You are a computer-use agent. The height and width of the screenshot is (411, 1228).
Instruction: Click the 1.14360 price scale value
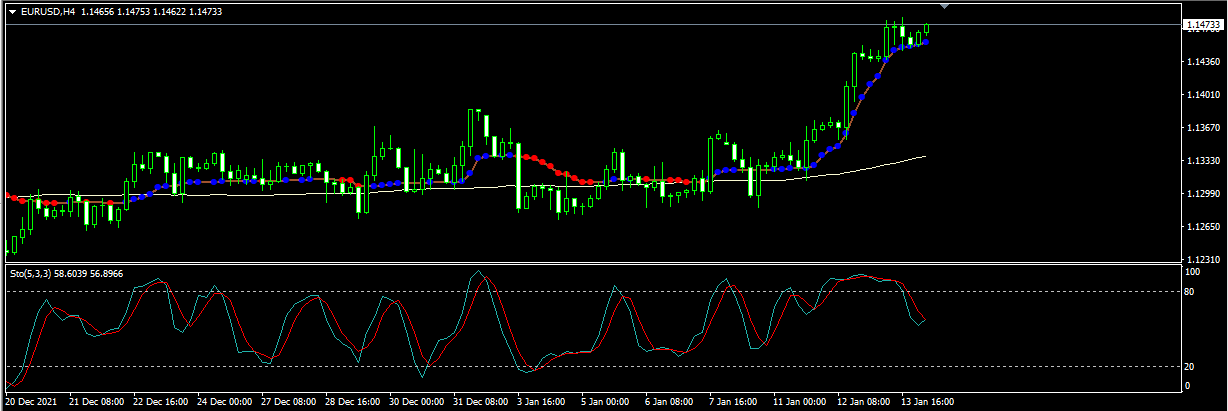[1203, 62]
